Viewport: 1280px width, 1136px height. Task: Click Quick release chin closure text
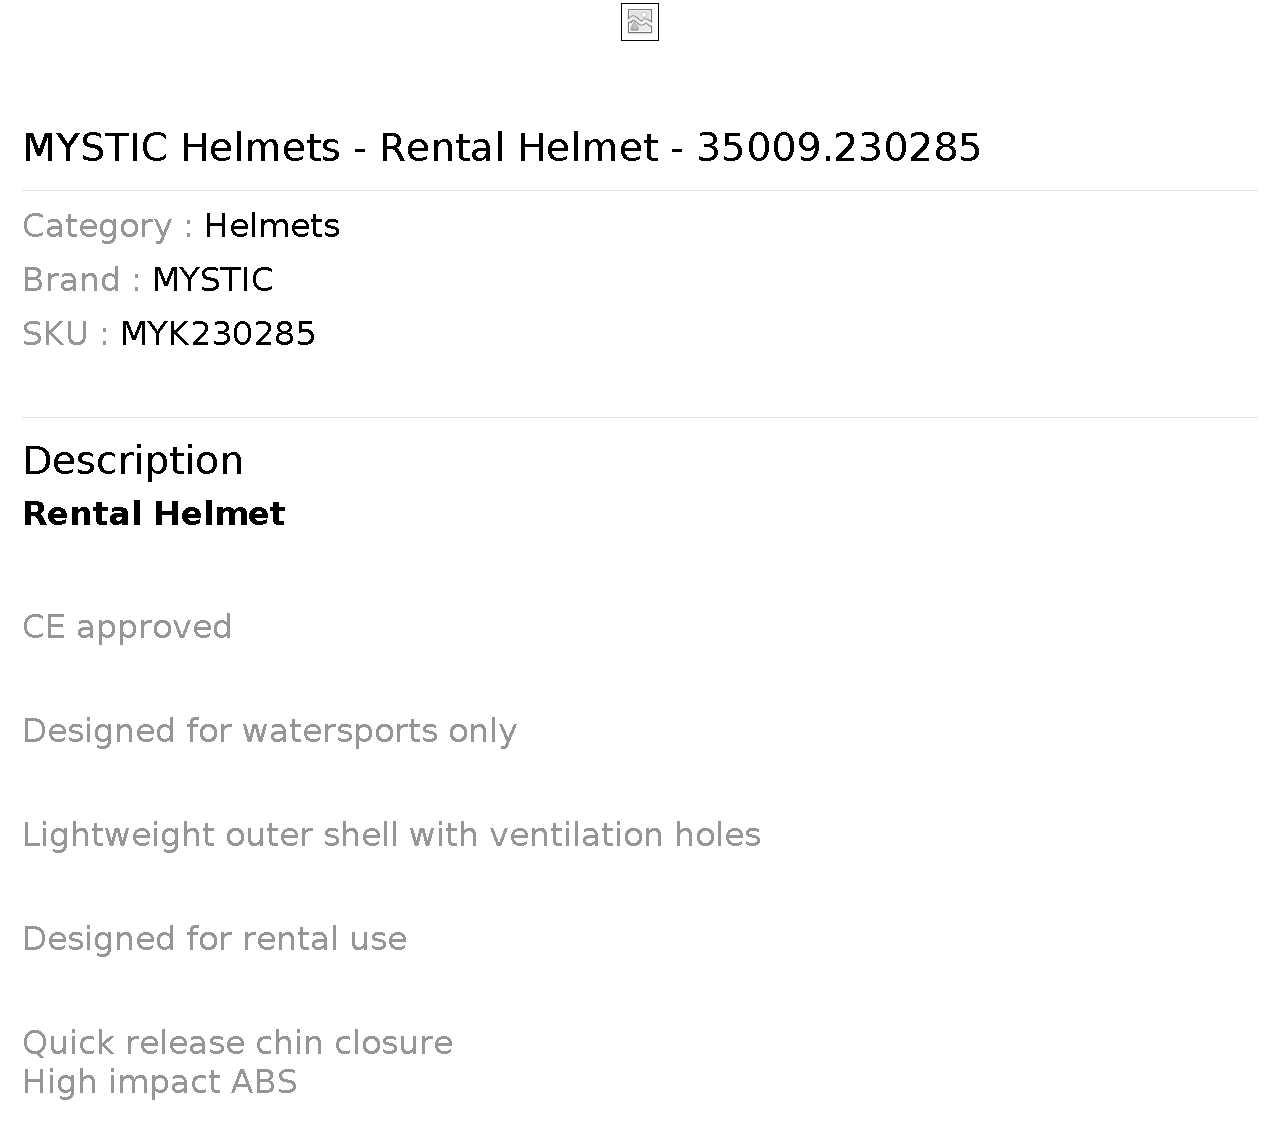[238, 1043]
